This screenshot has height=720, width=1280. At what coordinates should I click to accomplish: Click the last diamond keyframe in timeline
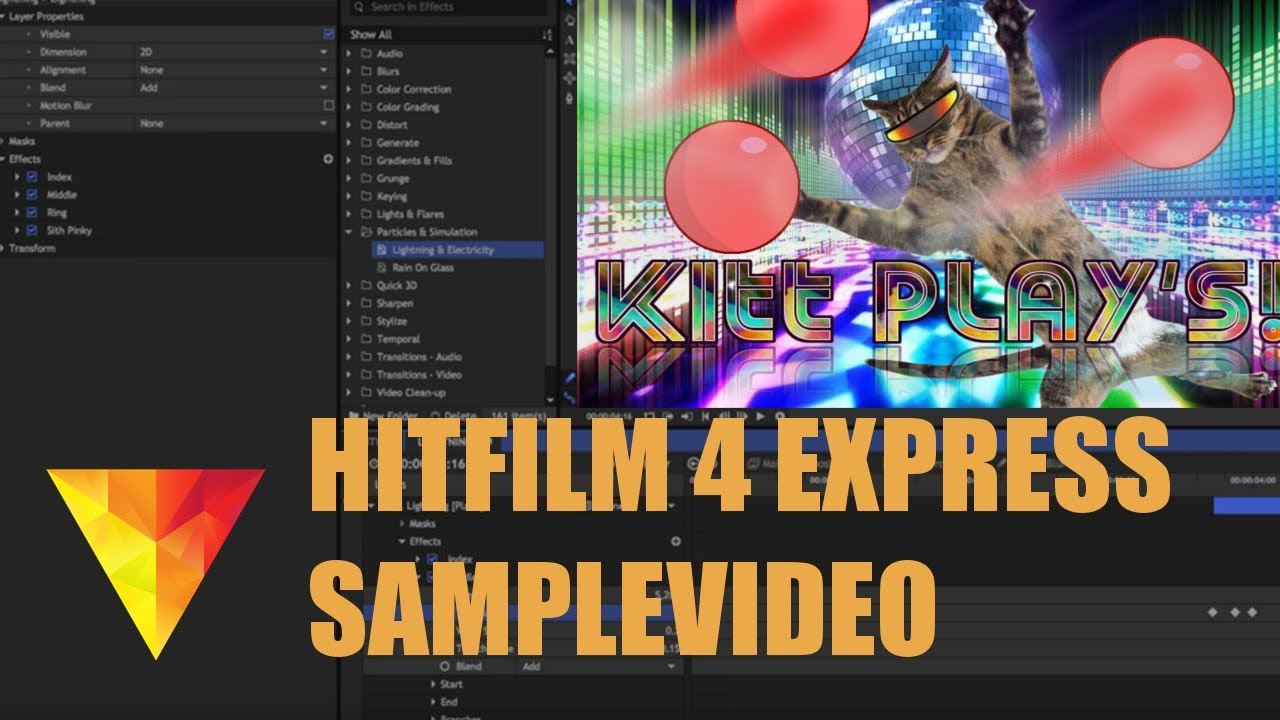[1251, 612]
